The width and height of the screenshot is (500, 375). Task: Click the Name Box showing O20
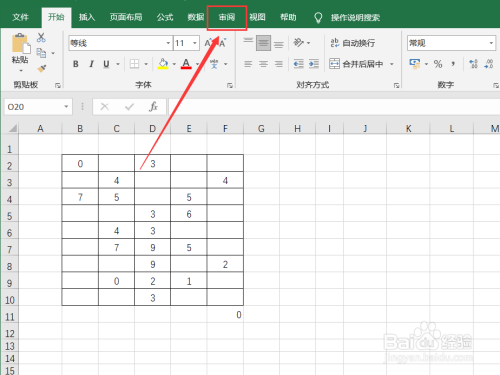(34, 107)
